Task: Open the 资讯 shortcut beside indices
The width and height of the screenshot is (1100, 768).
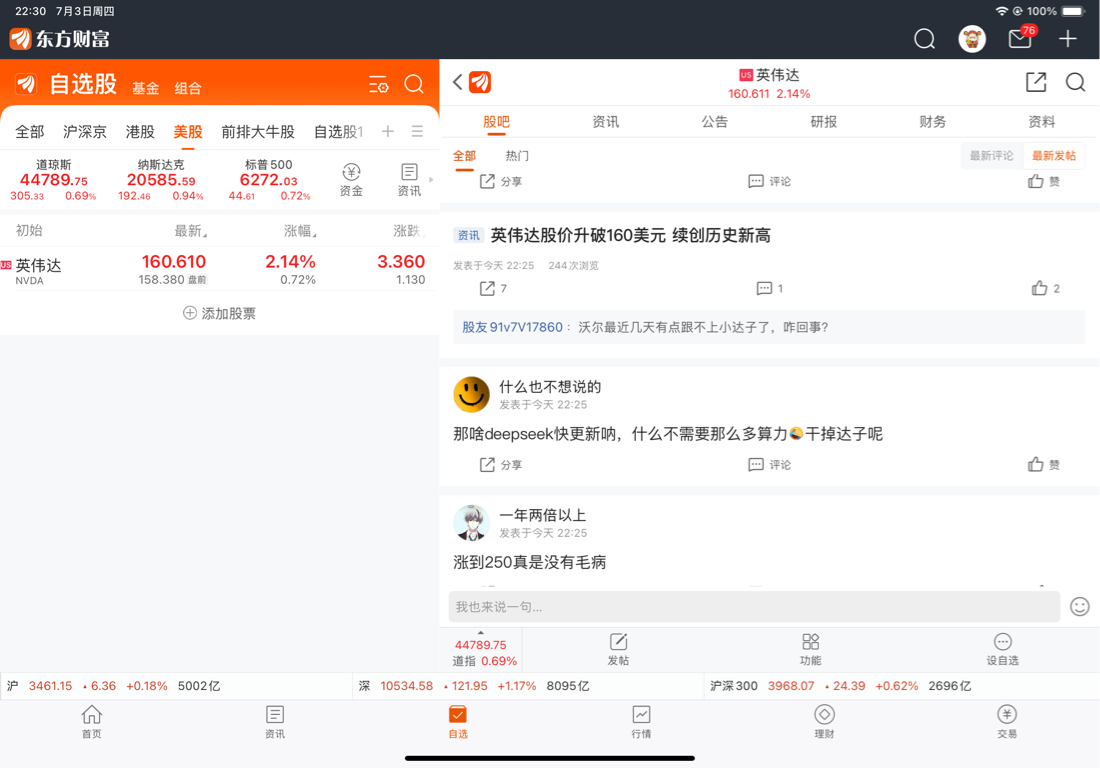Action: [x=409, y=180]
